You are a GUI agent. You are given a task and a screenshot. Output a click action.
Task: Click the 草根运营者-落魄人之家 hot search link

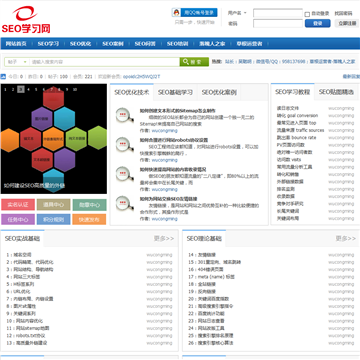coord(332,62)
